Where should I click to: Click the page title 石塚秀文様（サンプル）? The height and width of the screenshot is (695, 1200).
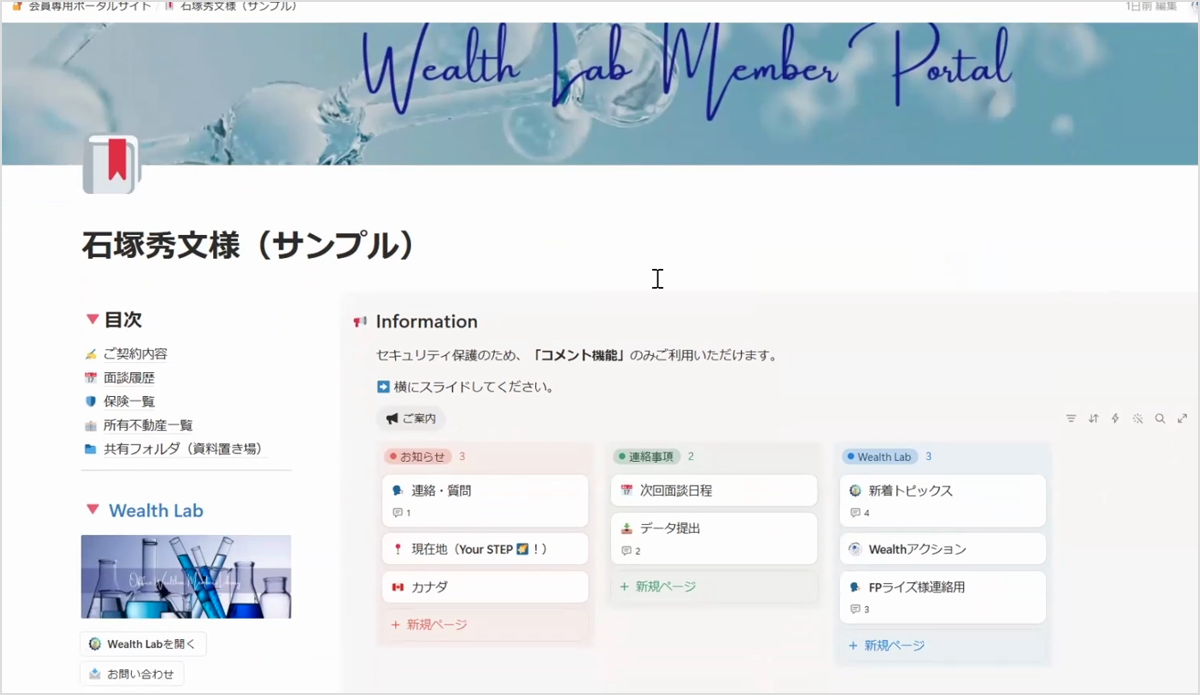pyautogui.click(x=248, y=245)
